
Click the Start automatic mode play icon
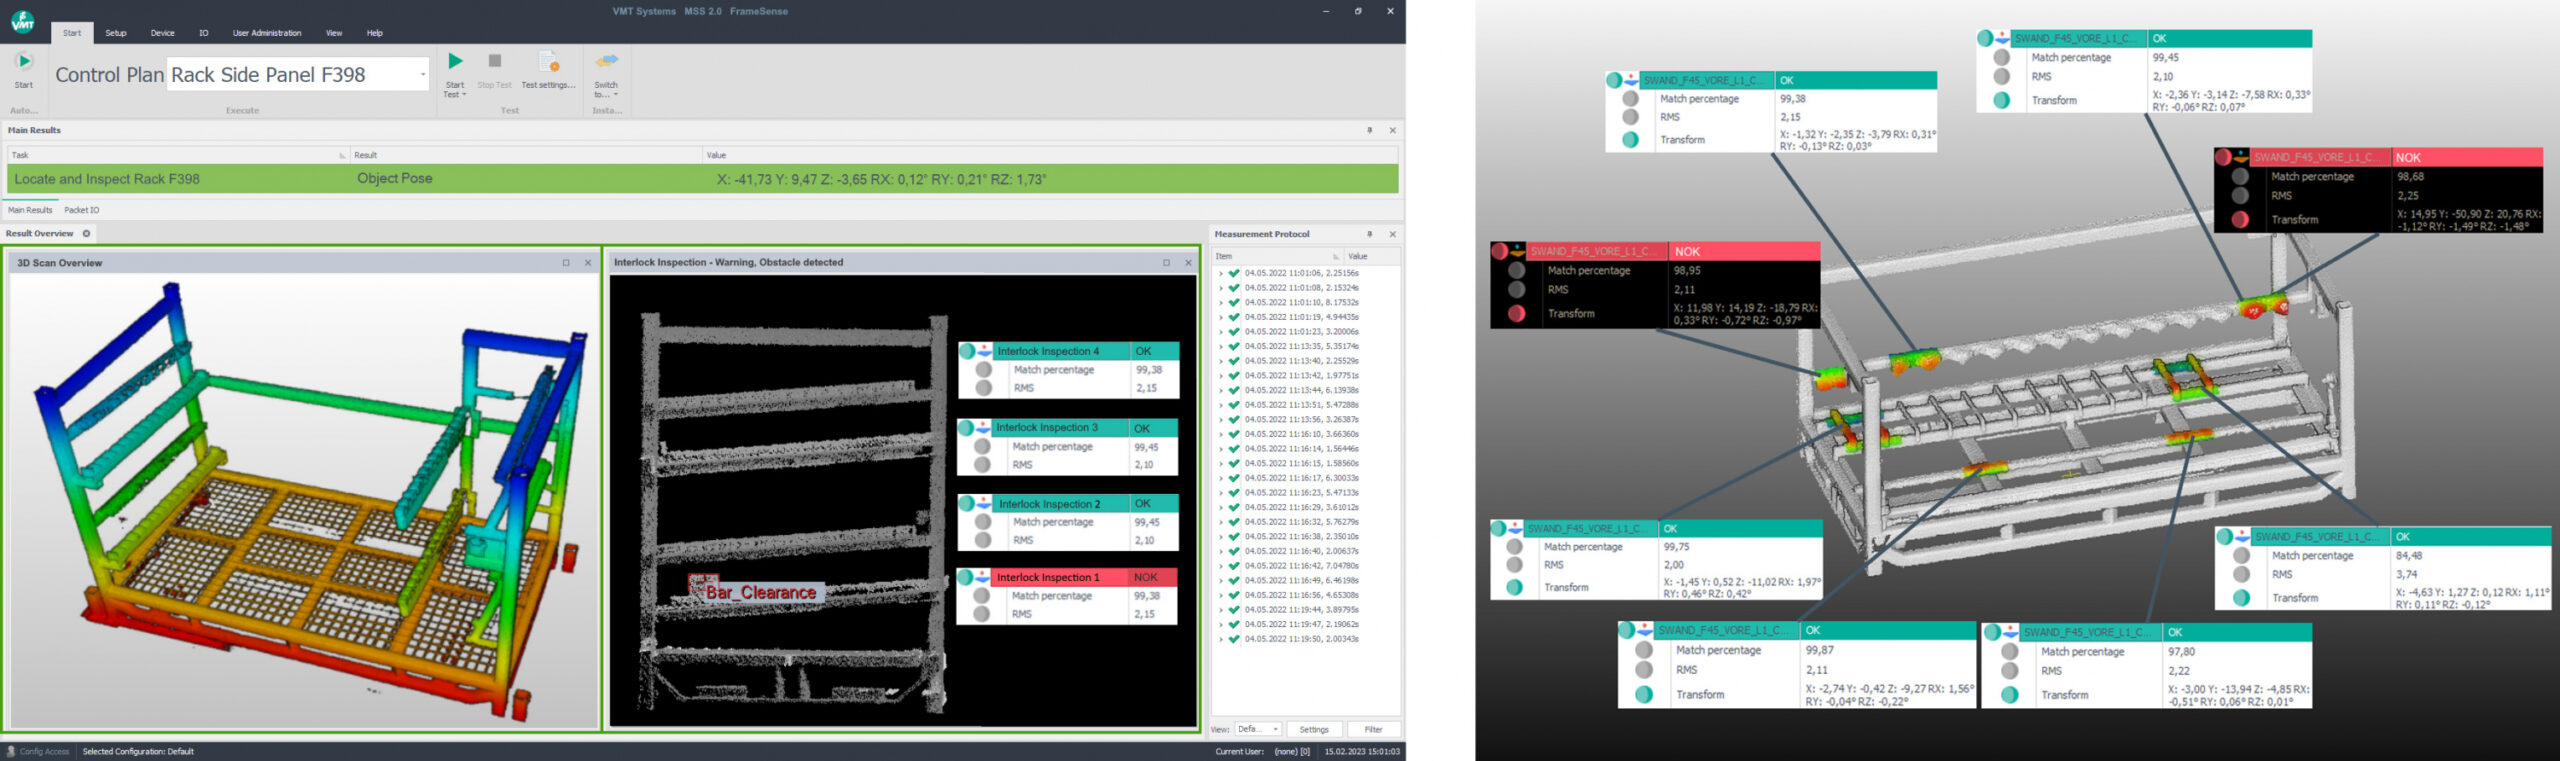coord(23,62)
